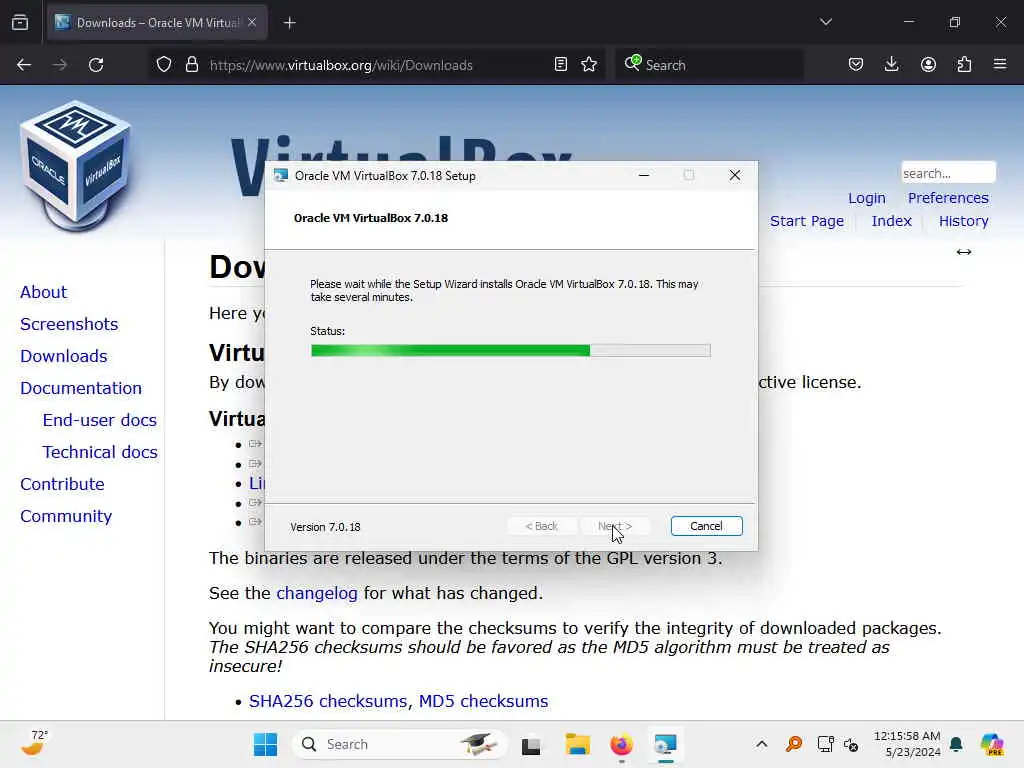Open the About sidebar link
This screenshot has width=1024, height=768.
click(x=43, y=292)
